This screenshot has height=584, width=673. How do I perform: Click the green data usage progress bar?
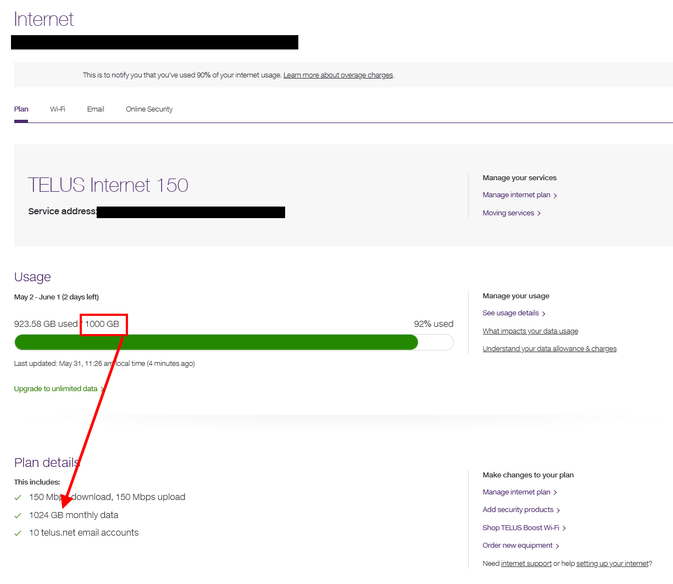tap(216, 342)
